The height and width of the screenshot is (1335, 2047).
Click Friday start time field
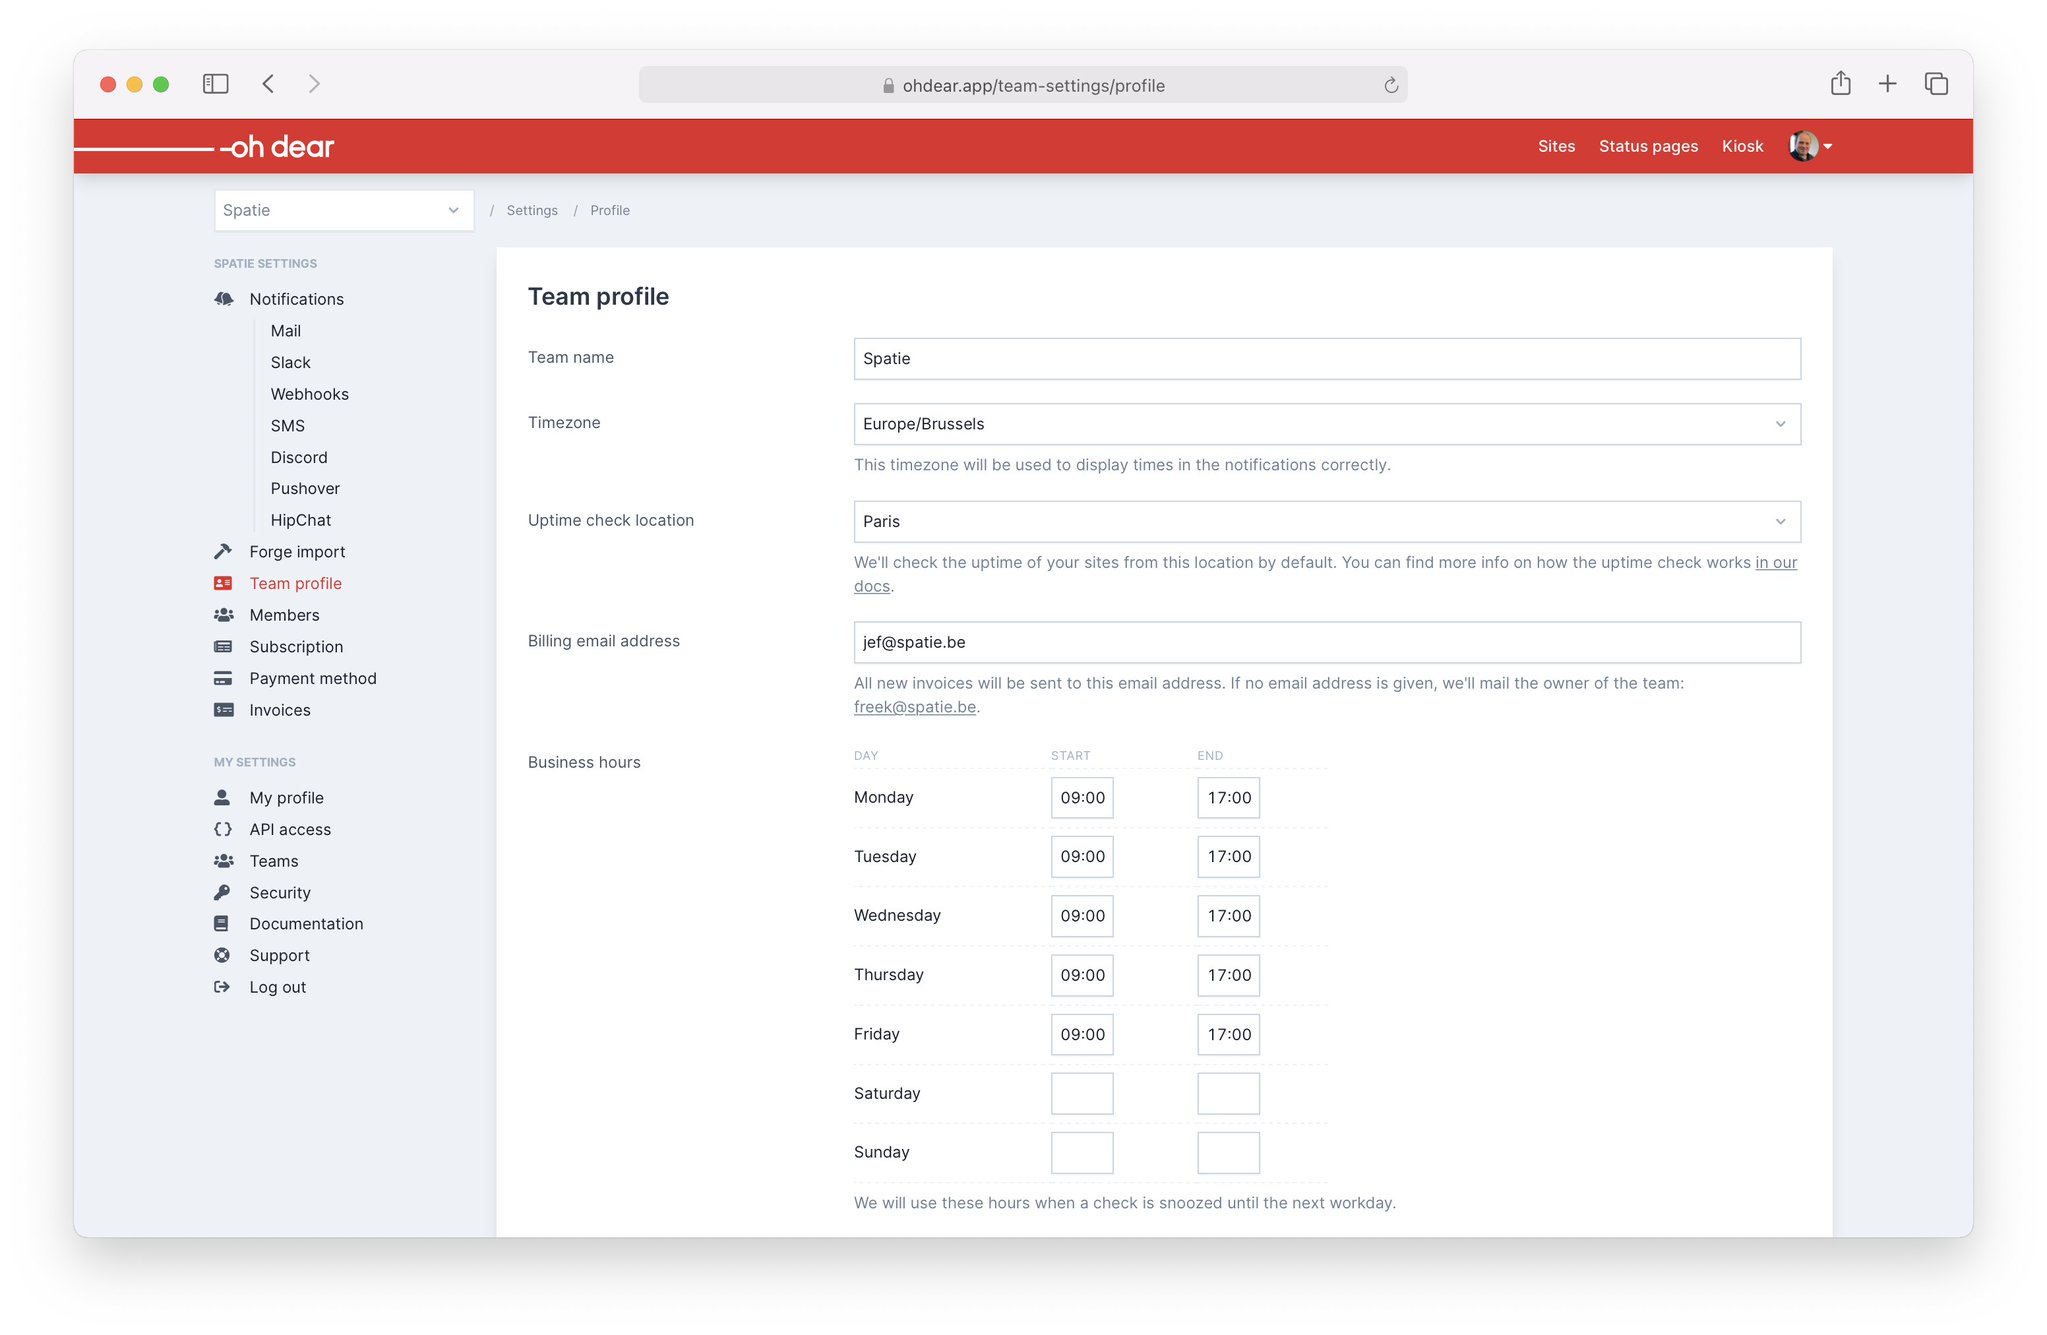(x=1082, y=1034)
